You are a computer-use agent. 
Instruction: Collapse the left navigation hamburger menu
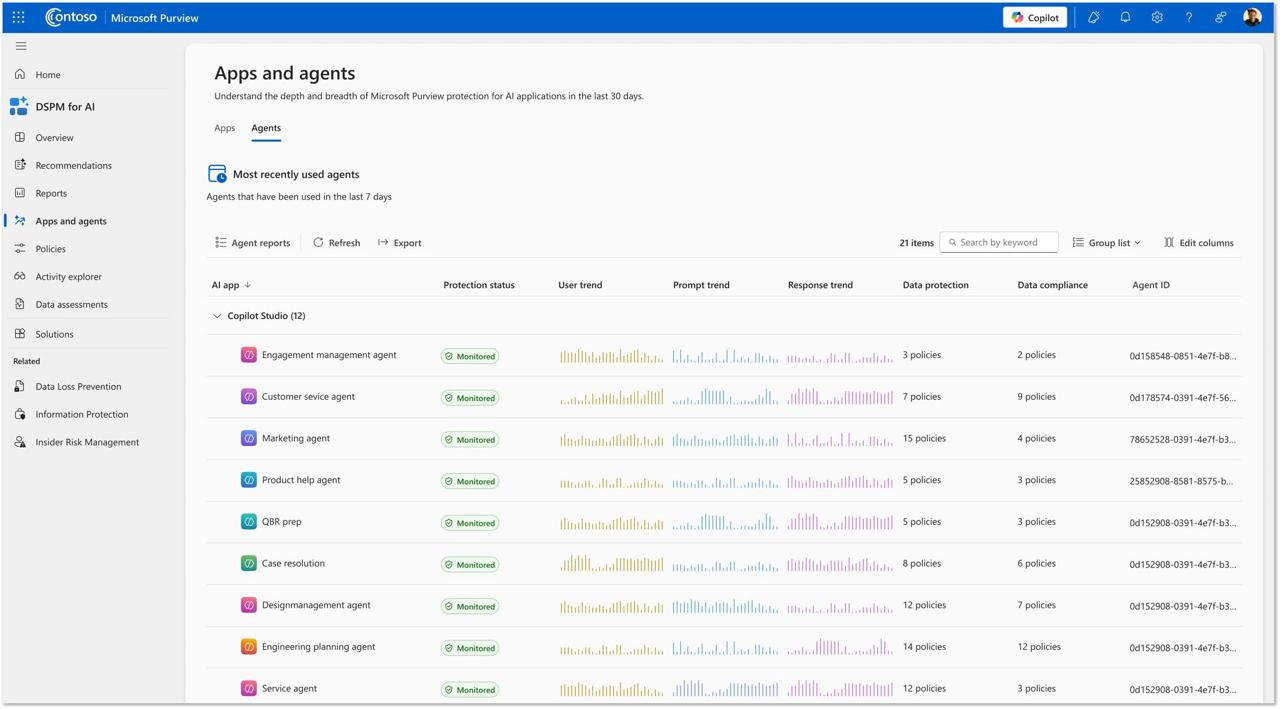coord(21,46)
